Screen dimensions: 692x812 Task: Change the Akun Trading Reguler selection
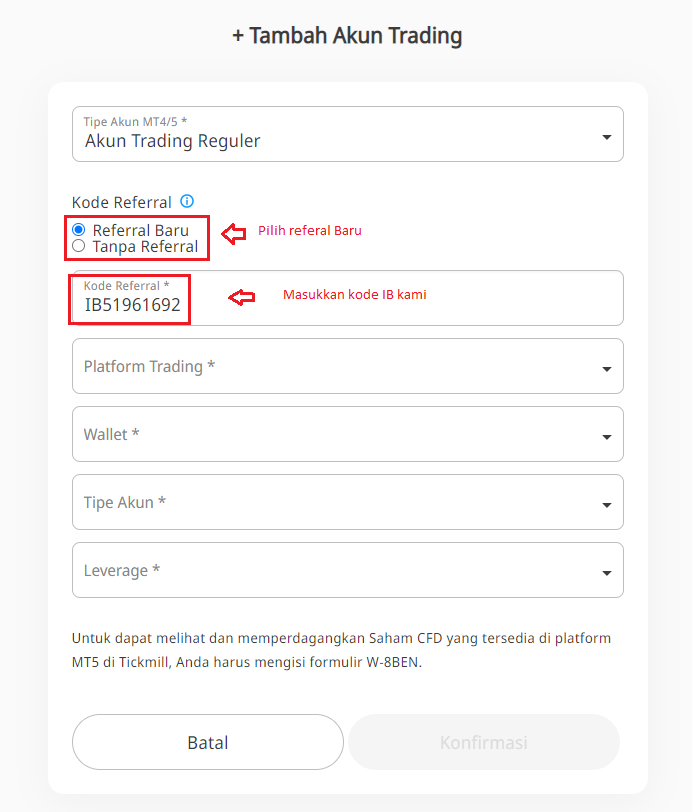click(x=173, y=141)
